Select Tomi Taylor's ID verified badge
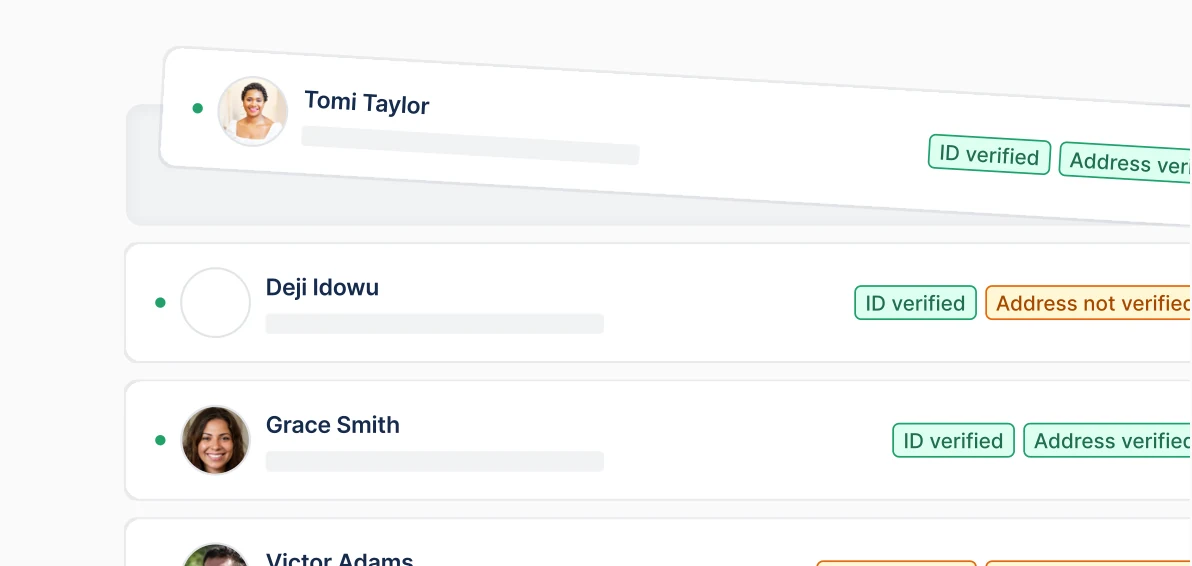The height and width of the screenshot is (566, 1192). [x=989, y=156]
